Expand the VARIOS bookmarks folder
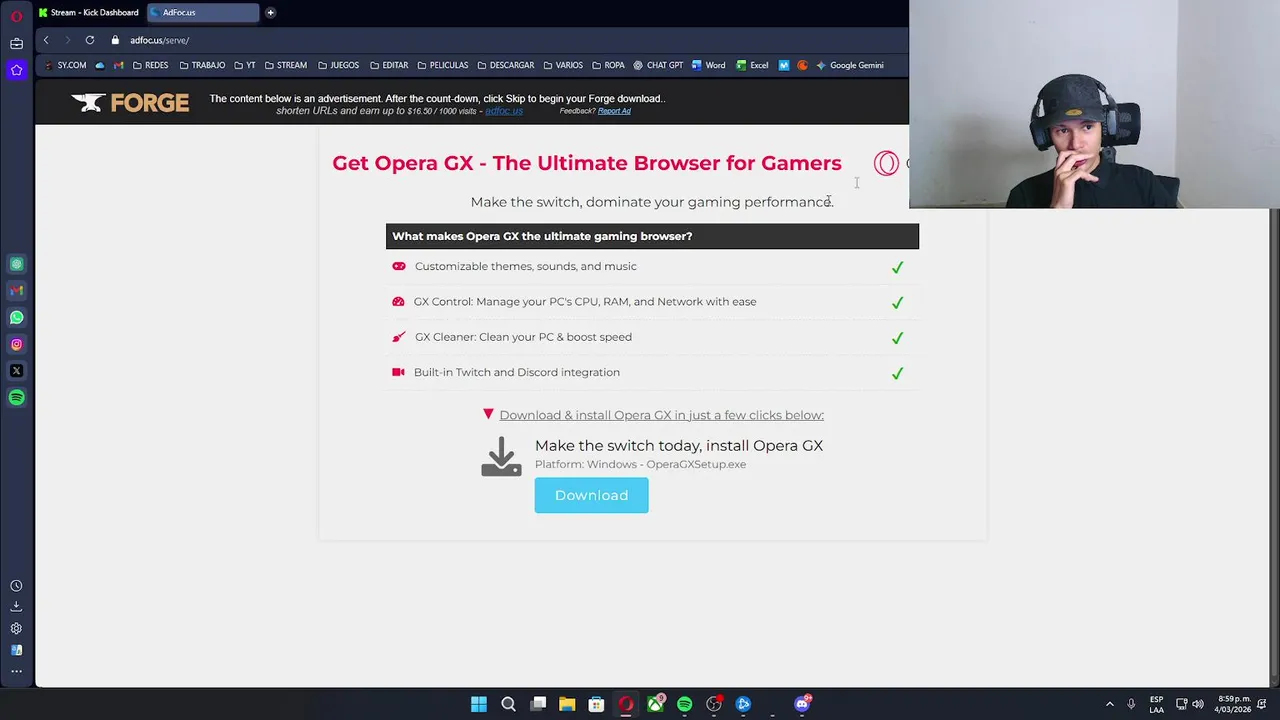The image size is (1280, 720). 563,65
